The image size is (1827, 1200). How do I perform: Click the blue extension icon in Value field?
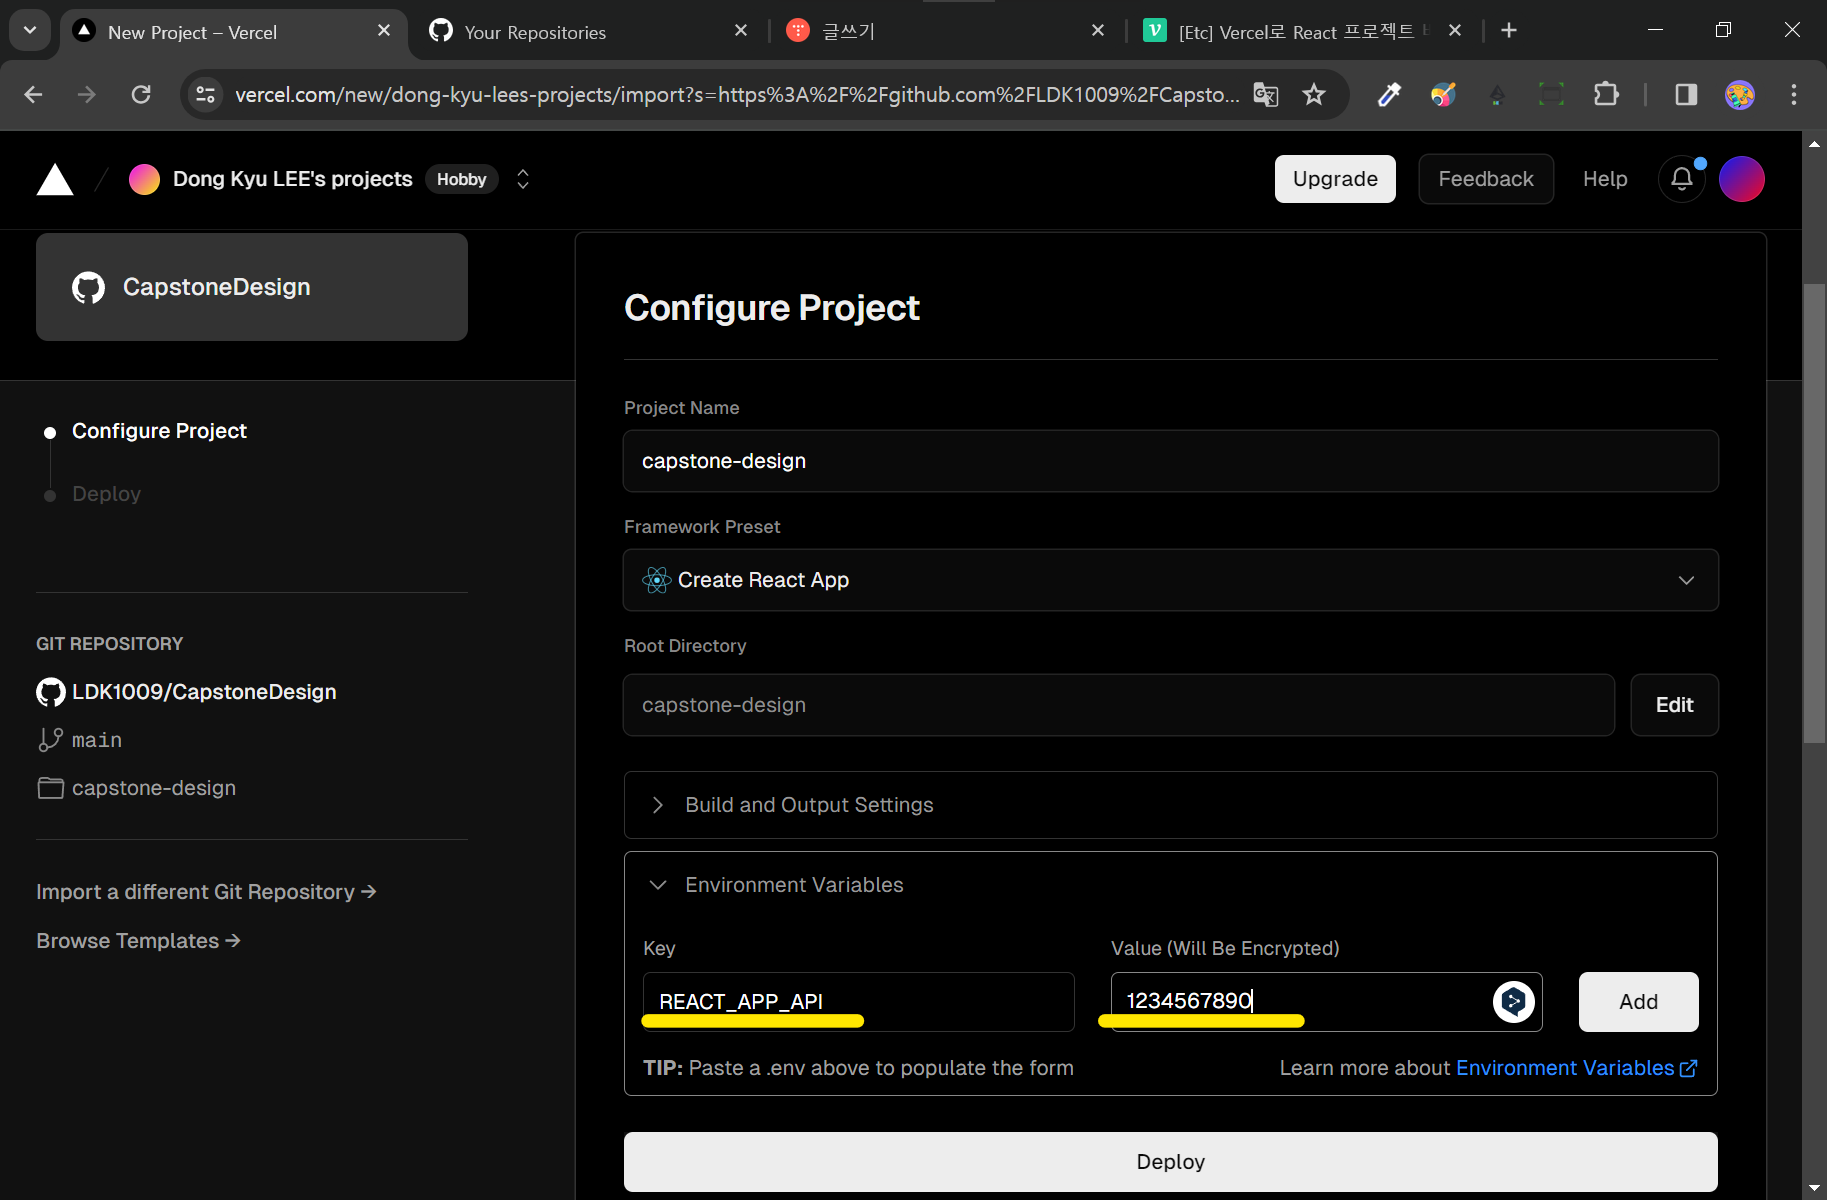(1513, 1001)
